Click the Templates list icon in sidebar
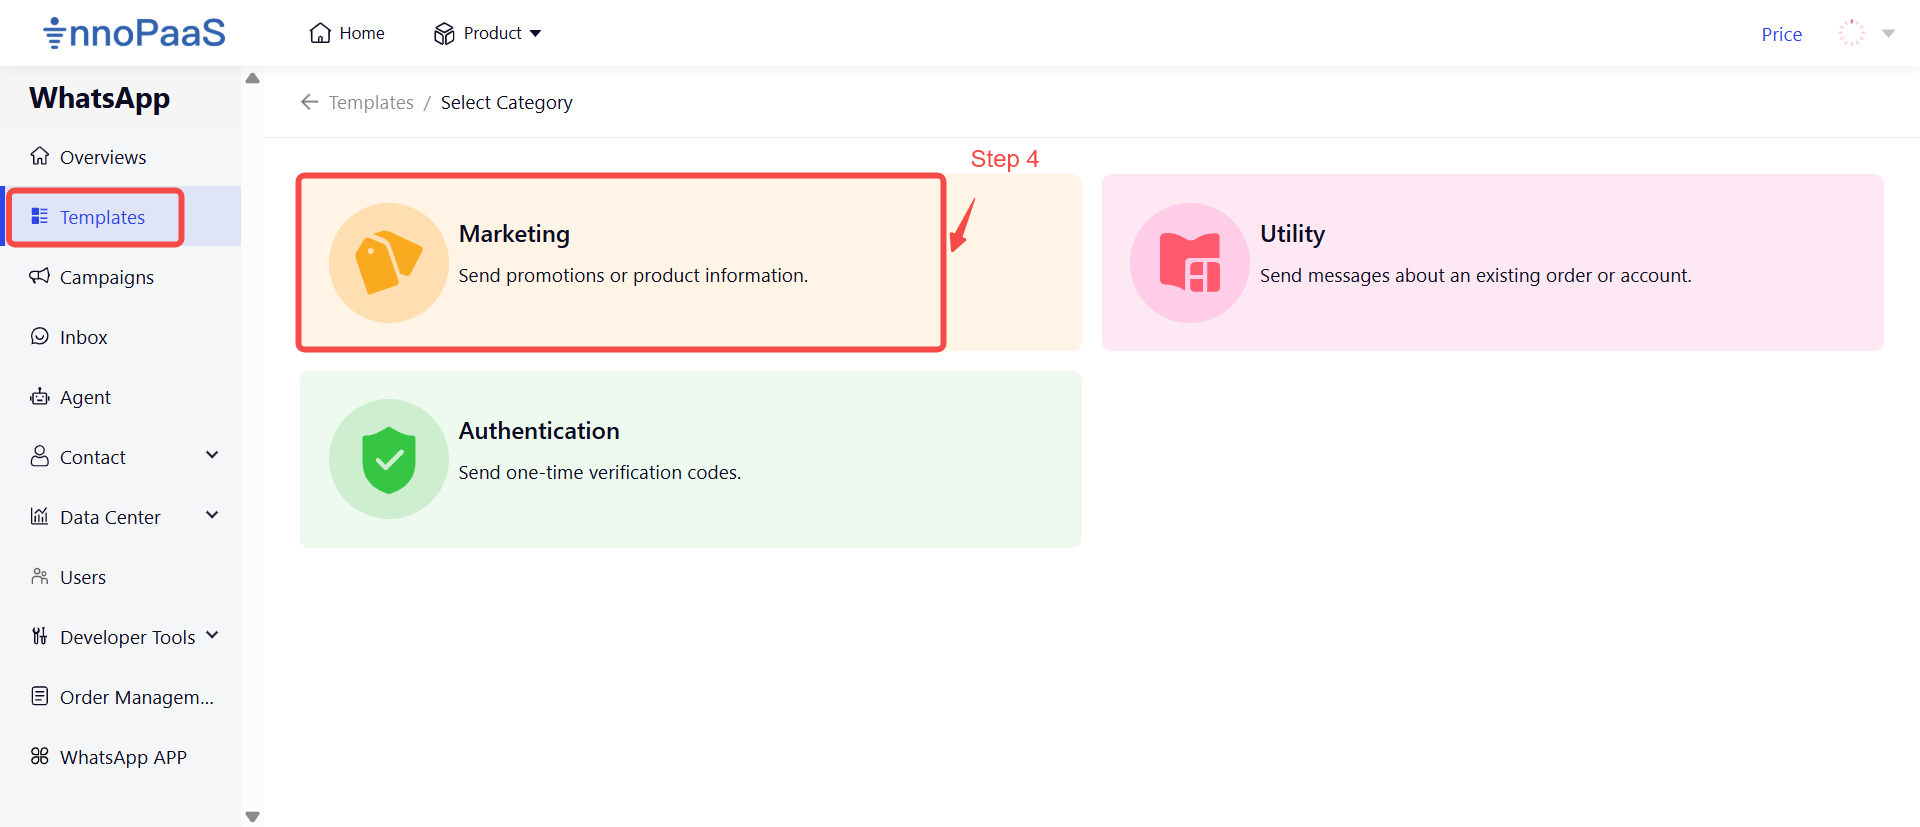This screenshot has width=1920, height=827. (40, 216)
